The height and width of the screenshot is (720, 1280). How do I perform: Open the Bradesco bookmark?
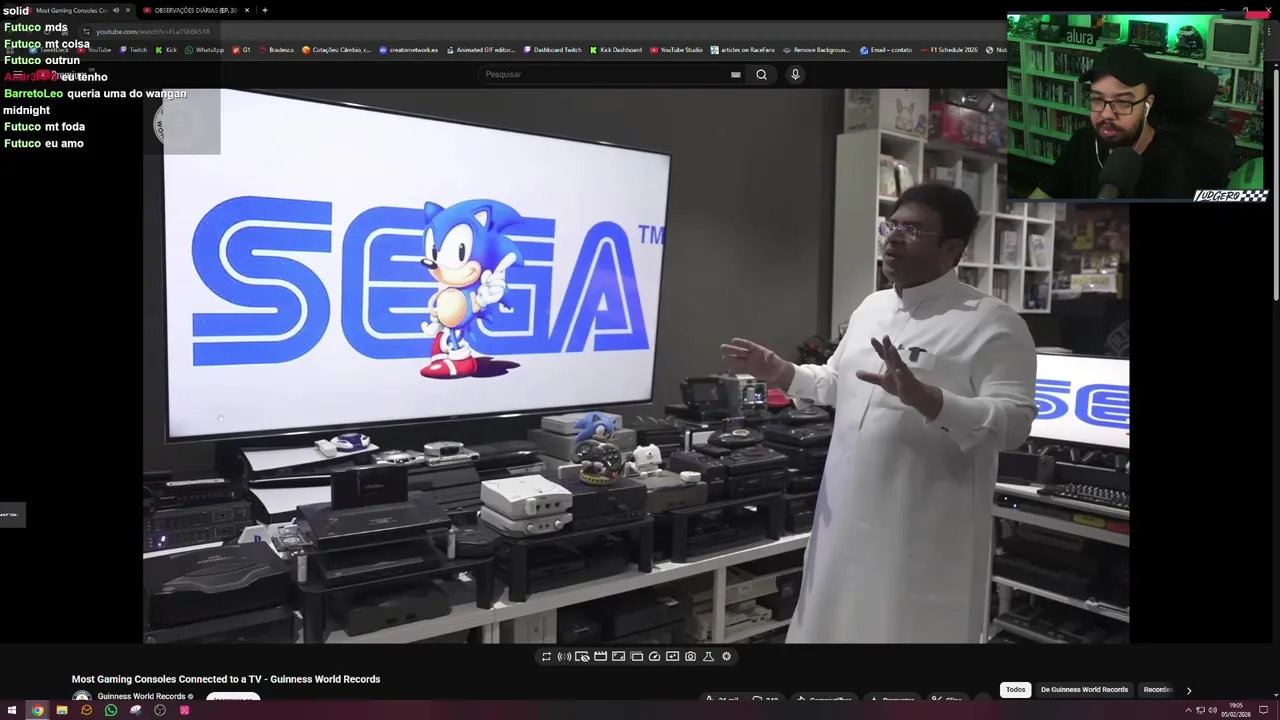coord(276,50)
